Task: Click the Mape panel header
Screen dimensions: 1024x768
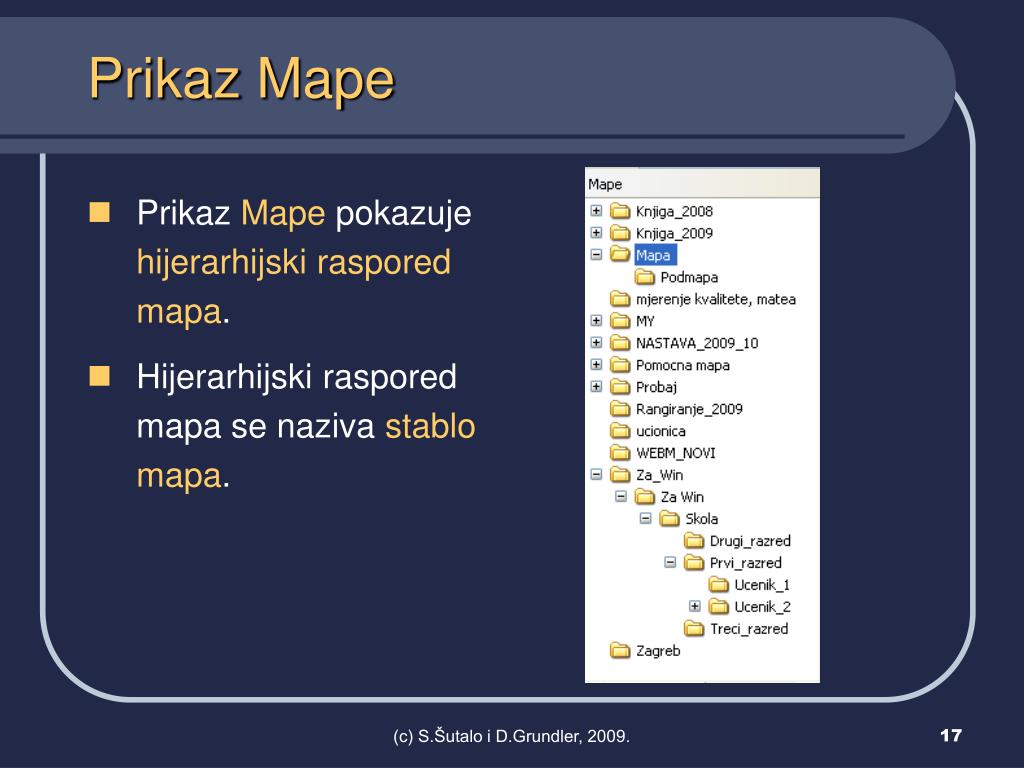Action: (x=702, y=184)
